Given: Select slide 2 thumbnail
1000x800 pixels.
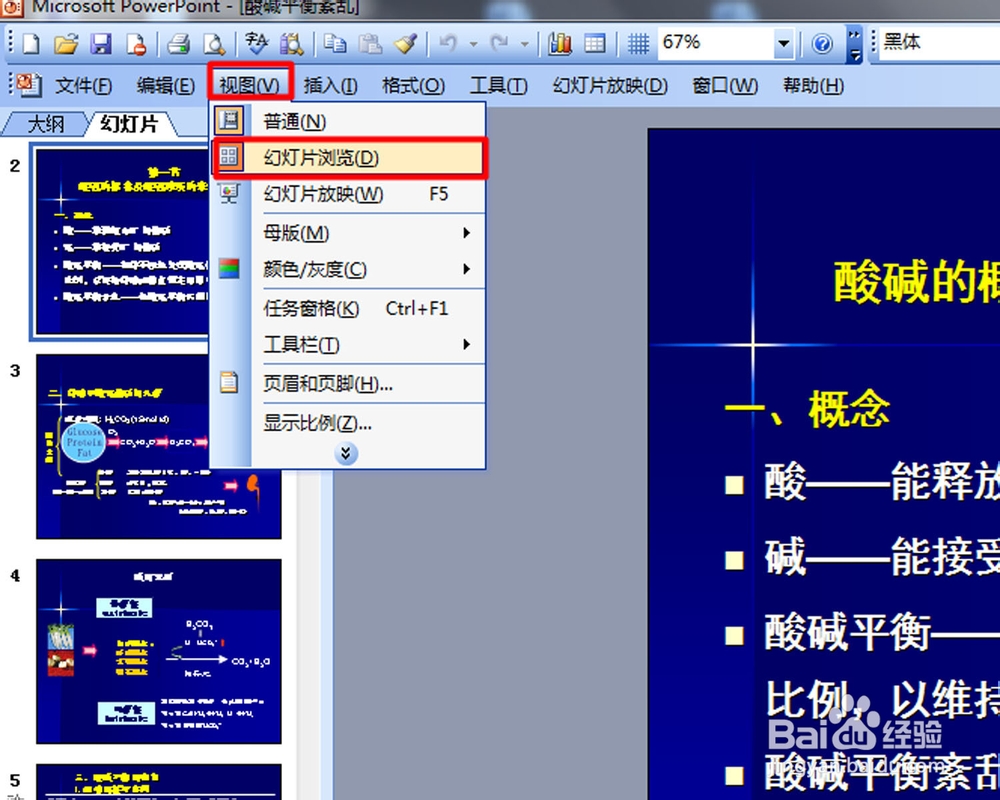Looking at the screenshot, I should tap(121, 242).
